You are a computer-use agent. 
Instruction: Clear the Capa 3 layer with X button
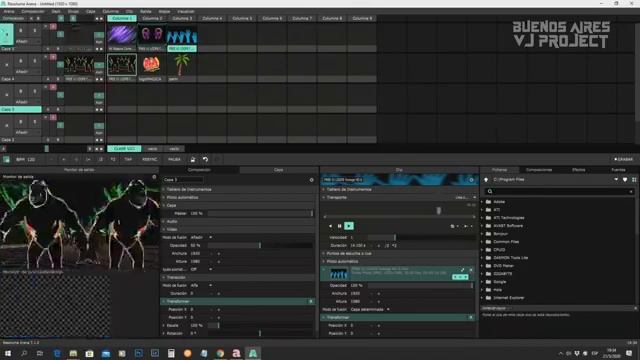(7, 95)
